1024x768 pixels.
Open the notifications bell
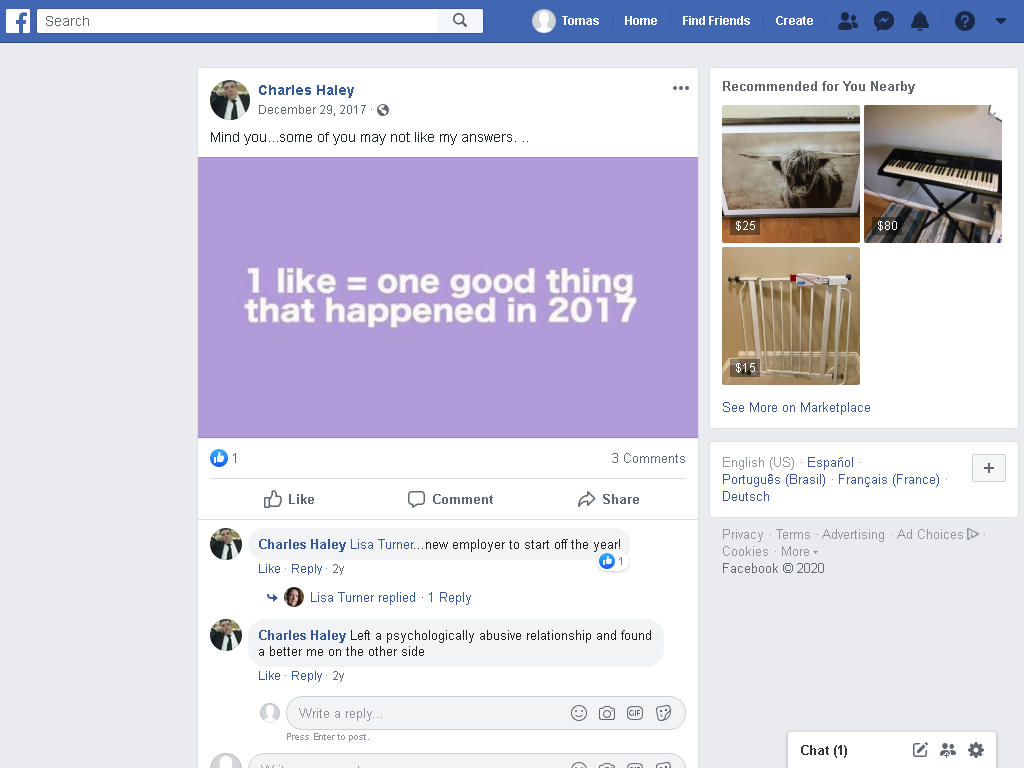pyautogui.click(x=920, y=21)
